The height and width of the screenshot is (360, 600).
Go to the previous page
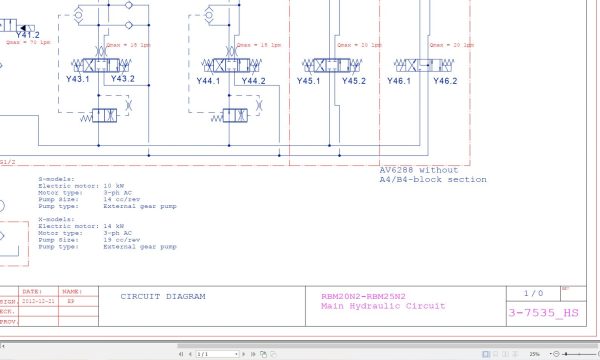click(x=190, y=354)
